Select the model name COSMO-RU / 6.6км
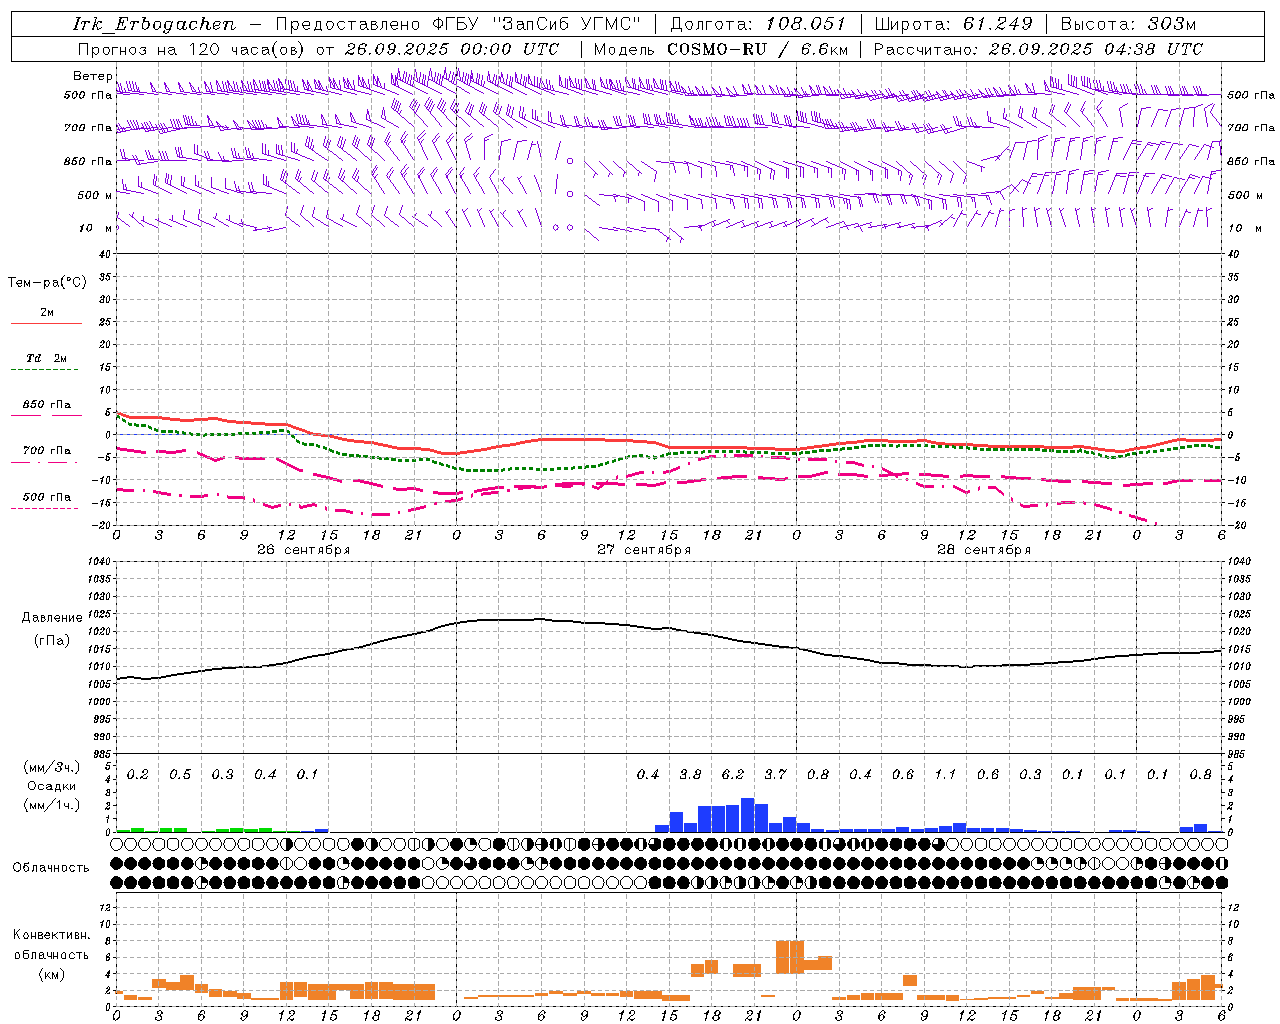The image size is (1280, 1024). (x=758, y=49)
